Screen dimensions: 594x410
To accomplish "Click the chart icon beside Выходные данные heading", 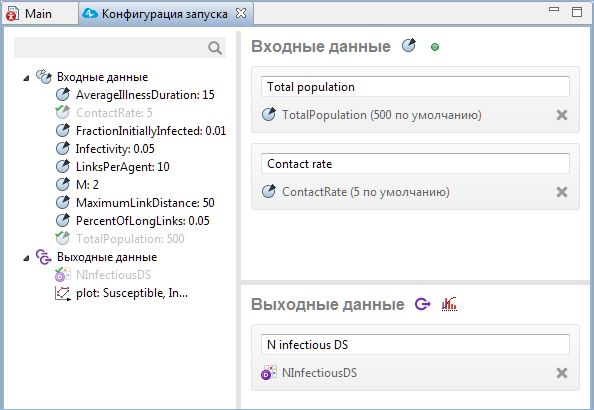I will point(449,304).
